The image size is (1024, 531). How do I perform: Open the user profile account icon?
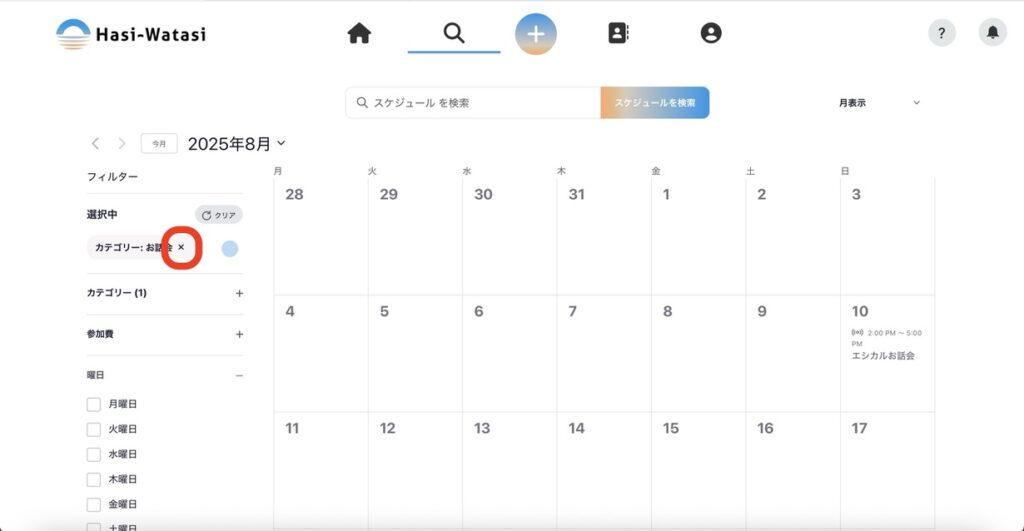point(711,33)
